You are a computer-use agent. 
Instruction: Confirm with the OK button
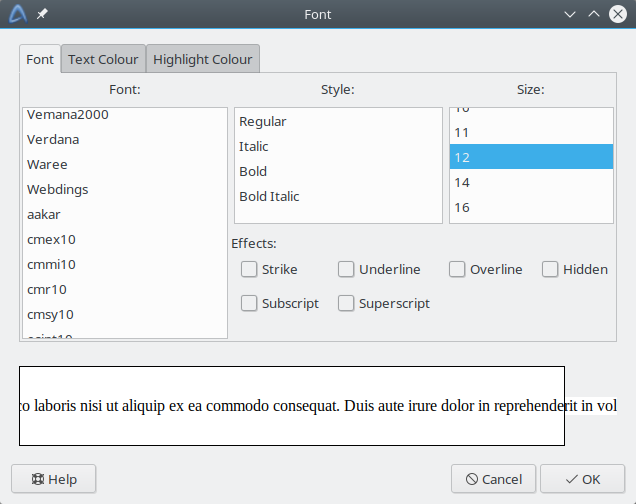tap(583, 479)
